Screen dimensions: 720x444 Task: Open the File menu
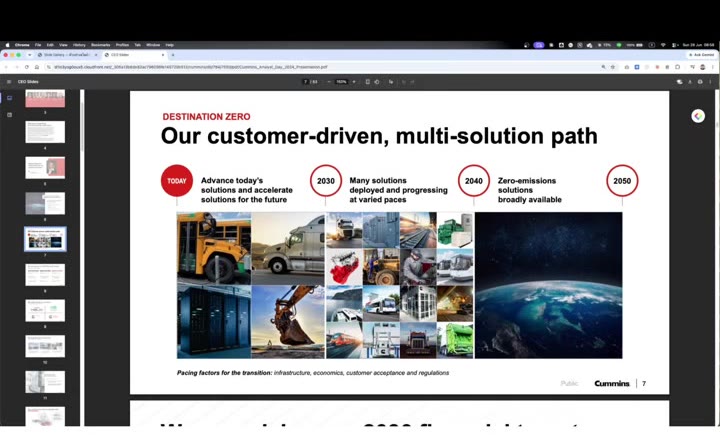coord(38,45)
